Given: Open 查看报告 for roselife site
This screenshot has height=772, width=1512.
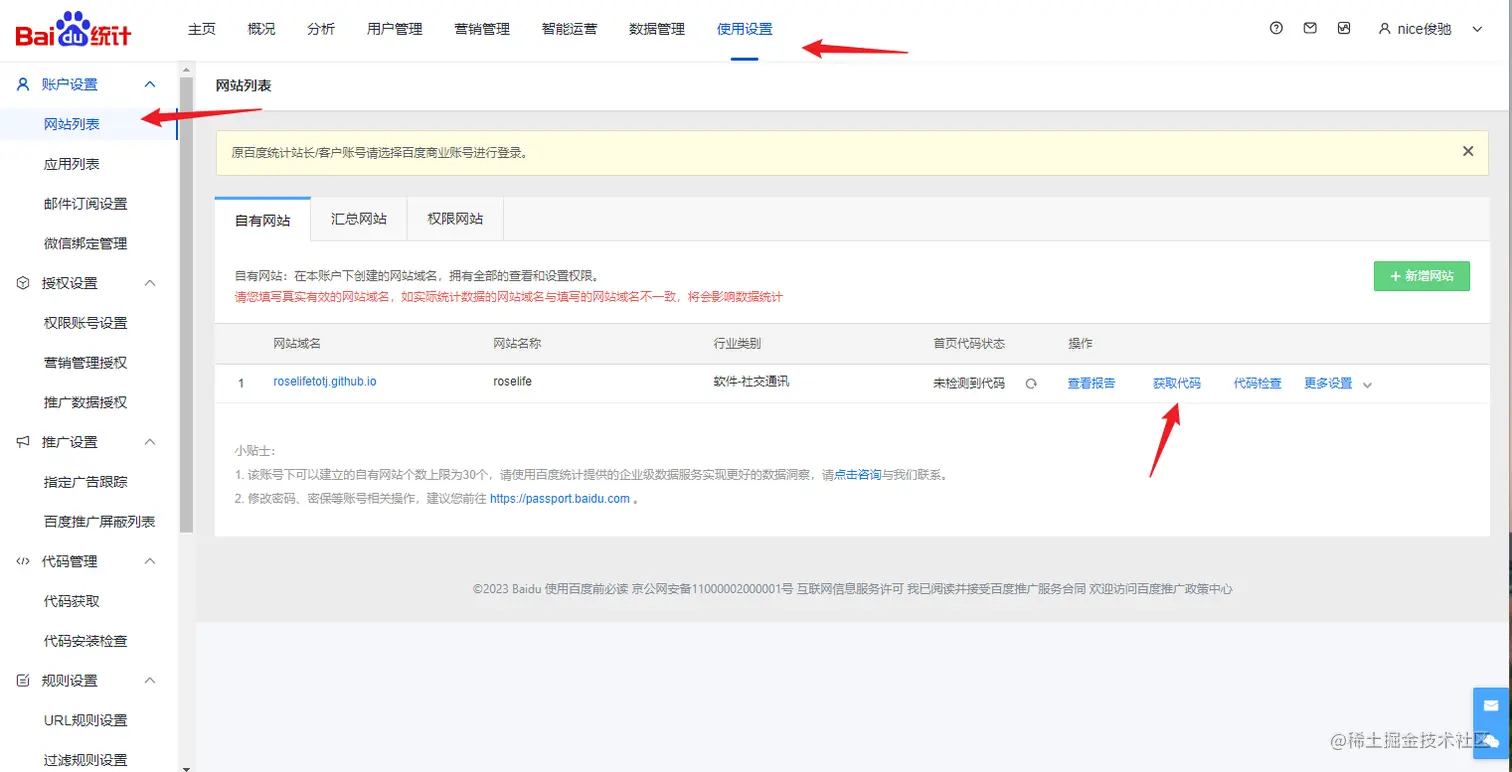Looking at the screenshot, I should coord(1092,384).
